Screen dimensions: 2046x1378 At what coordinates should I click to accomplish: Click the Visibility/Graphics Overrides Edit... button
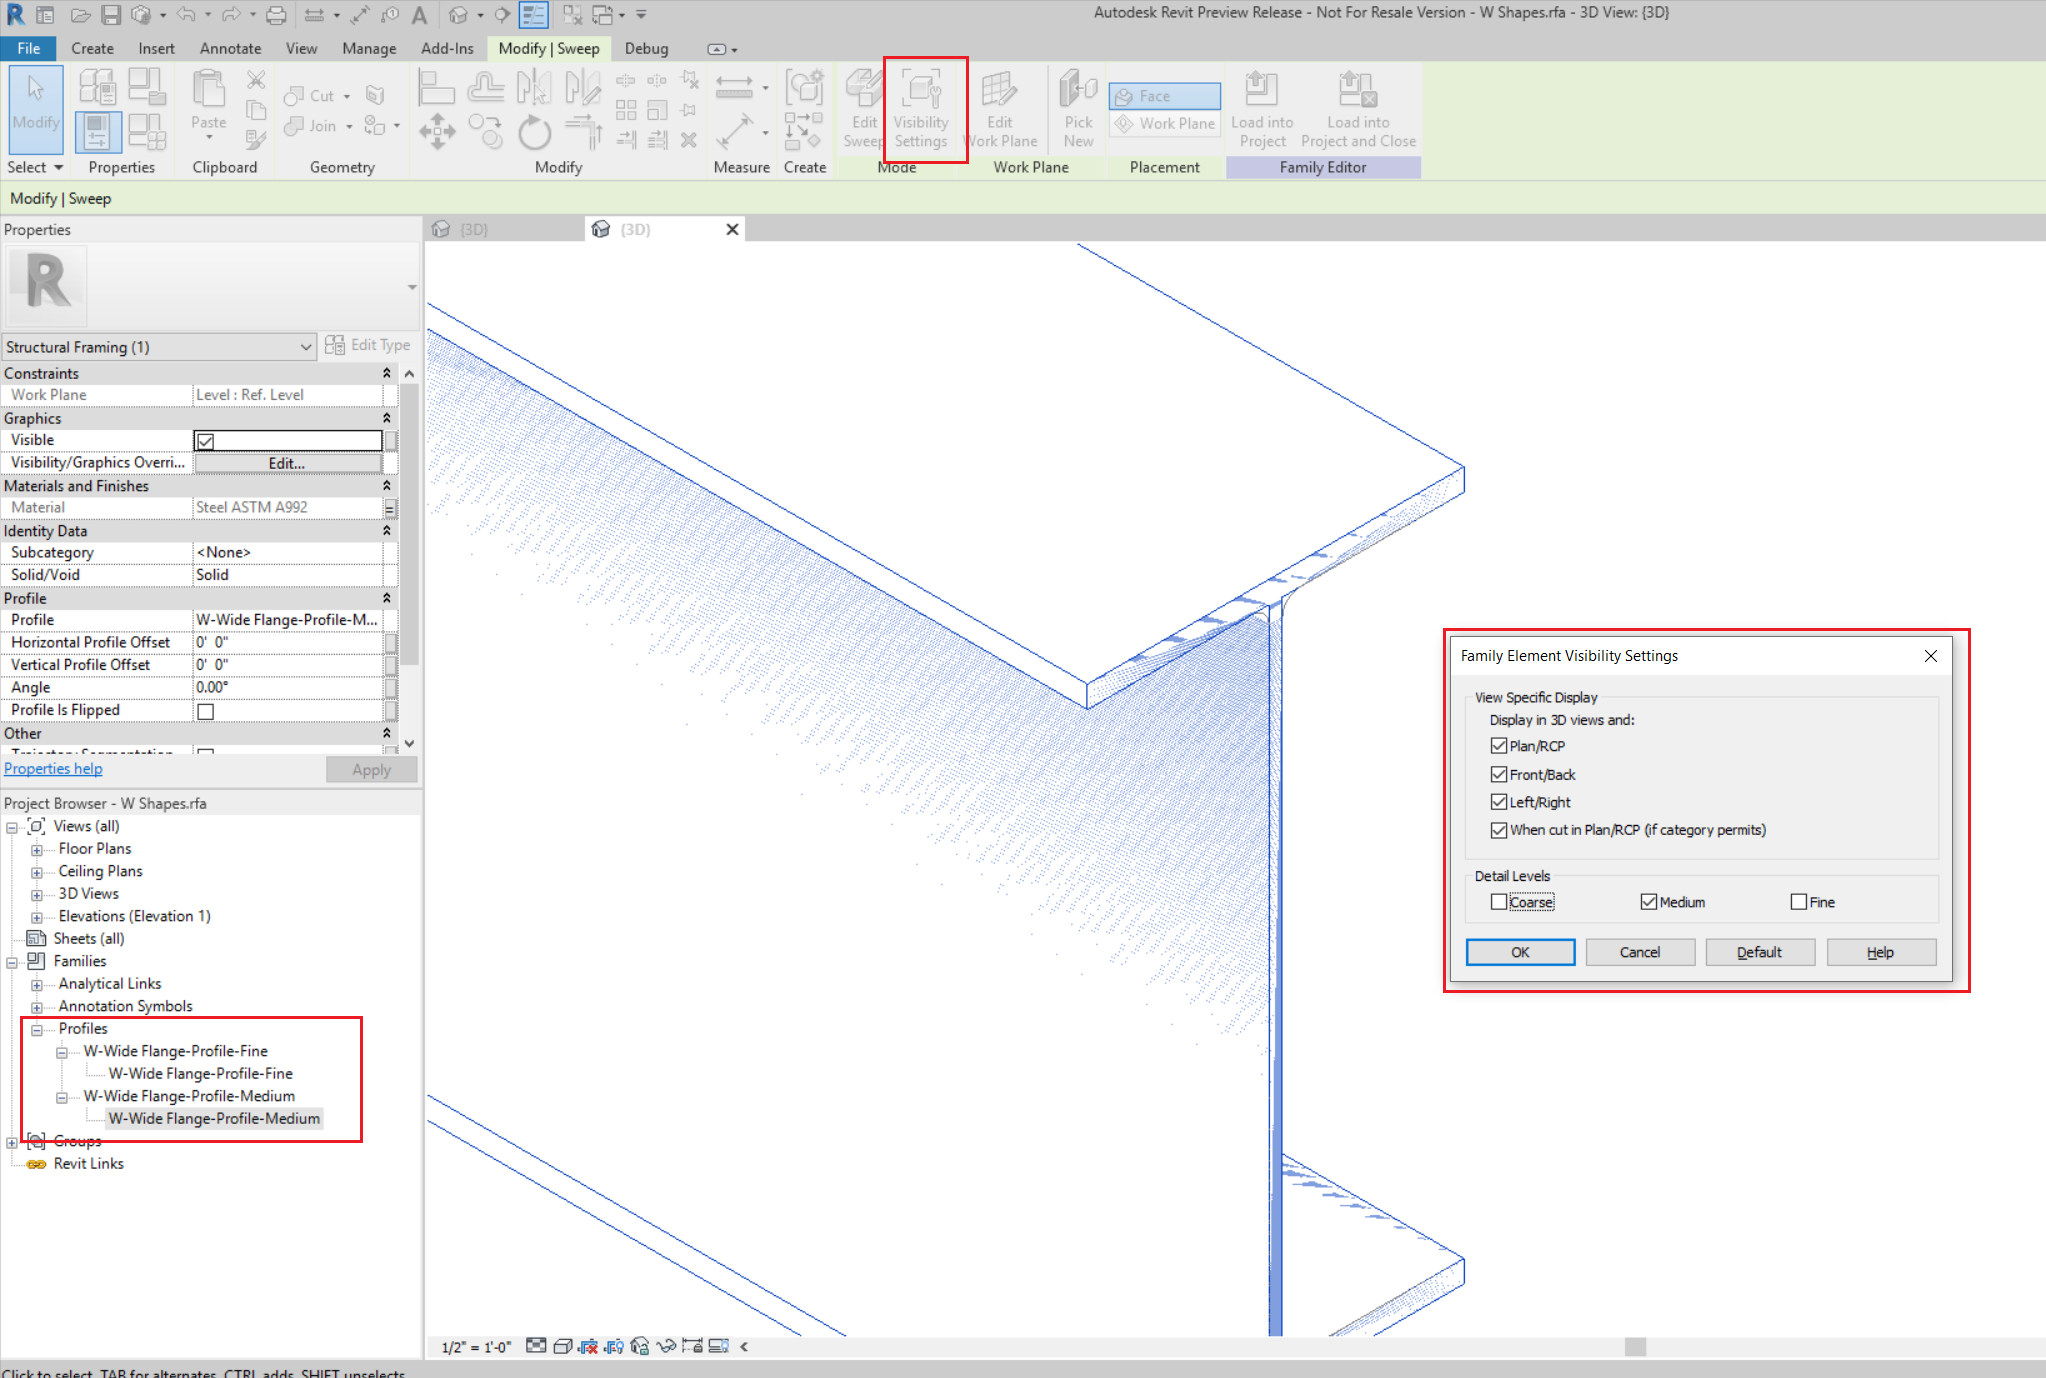(x=288, y=463)
